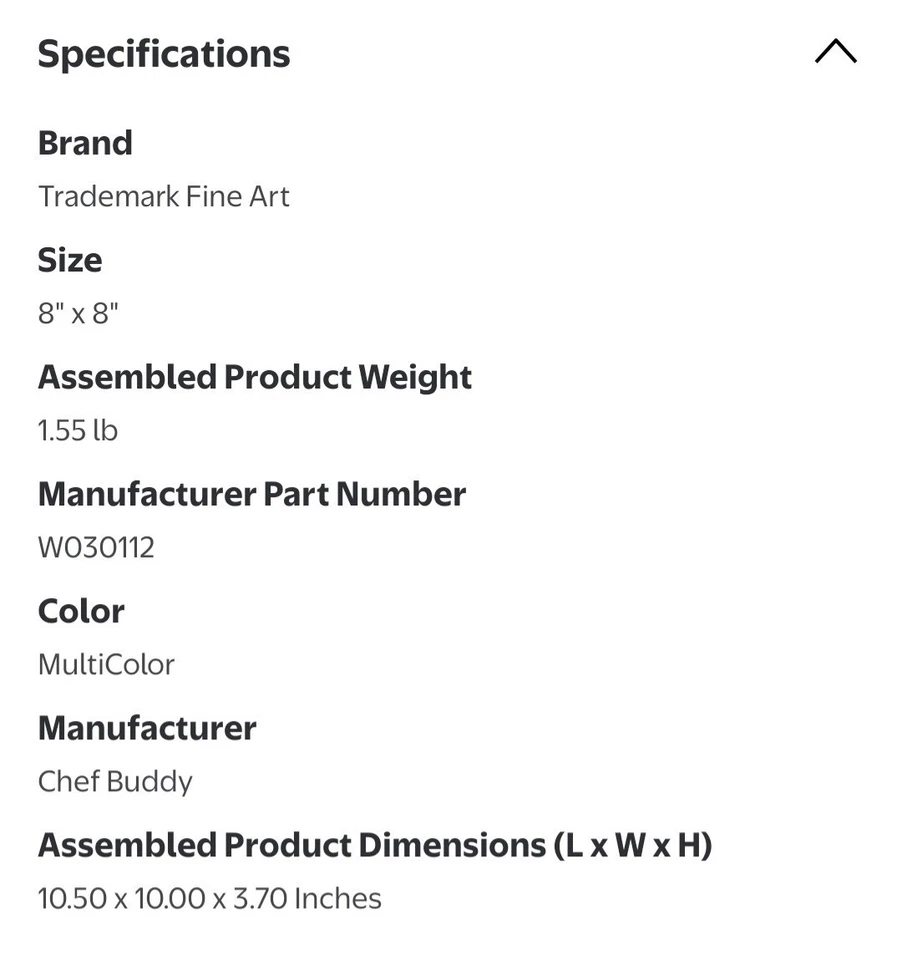Select the MultiColor value
This screenshot has height=960, width=902.
click(x=106, y=665)
